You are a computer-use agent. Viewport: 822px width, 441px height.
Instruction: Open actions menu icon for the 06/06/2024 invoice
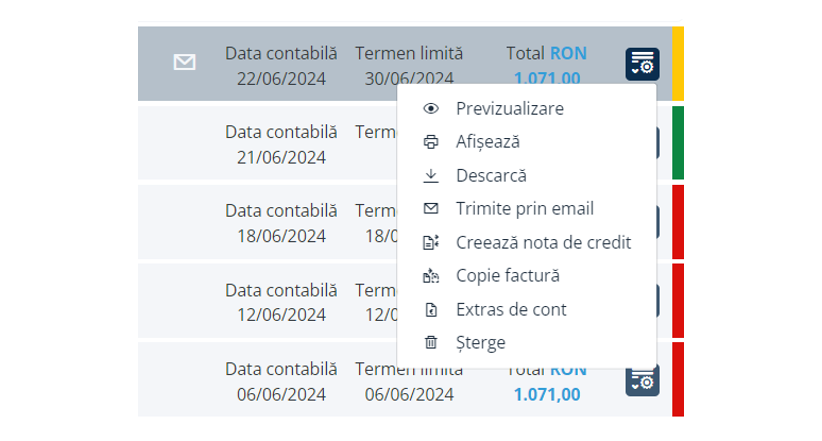point(642,380)
